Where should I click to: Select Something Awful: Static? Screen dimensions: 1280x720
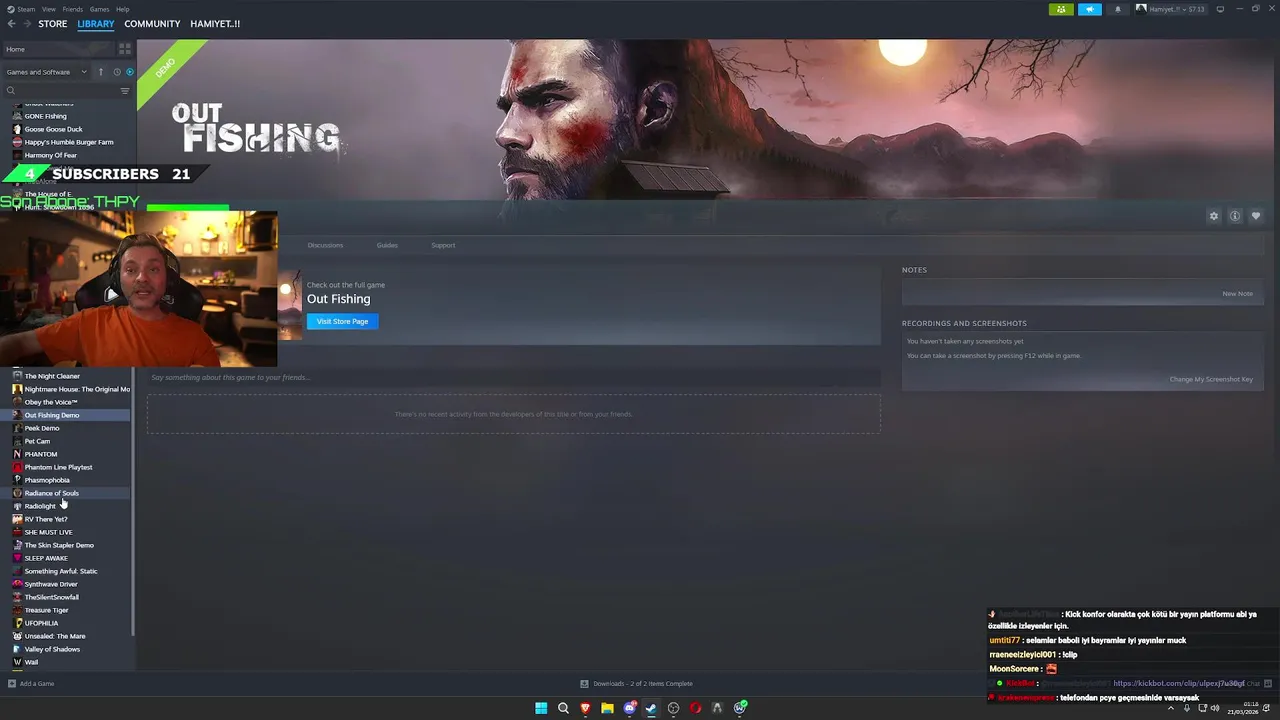coord(61,571)
